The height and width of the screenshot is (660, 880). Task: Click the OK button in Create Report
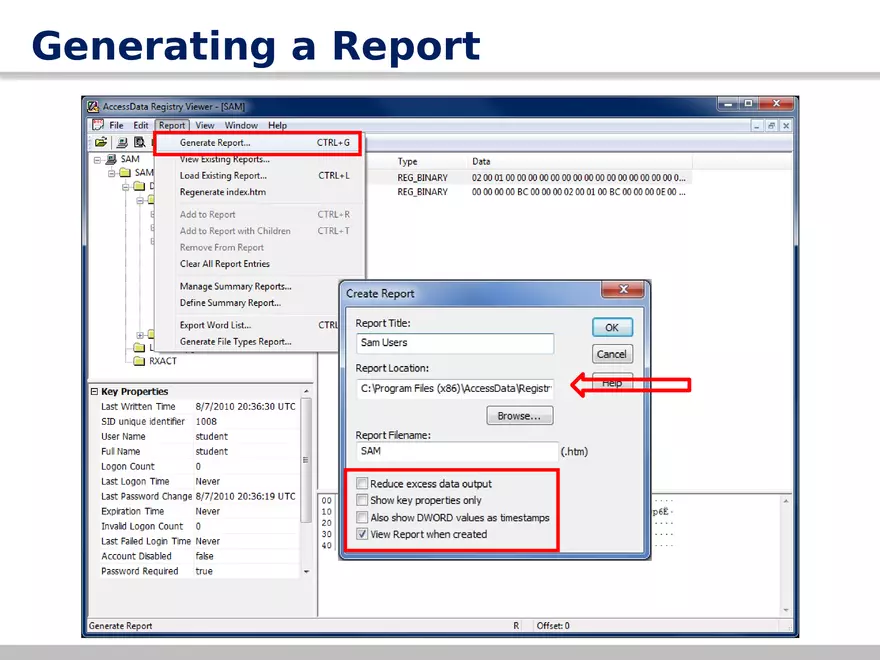pos(611,327)
